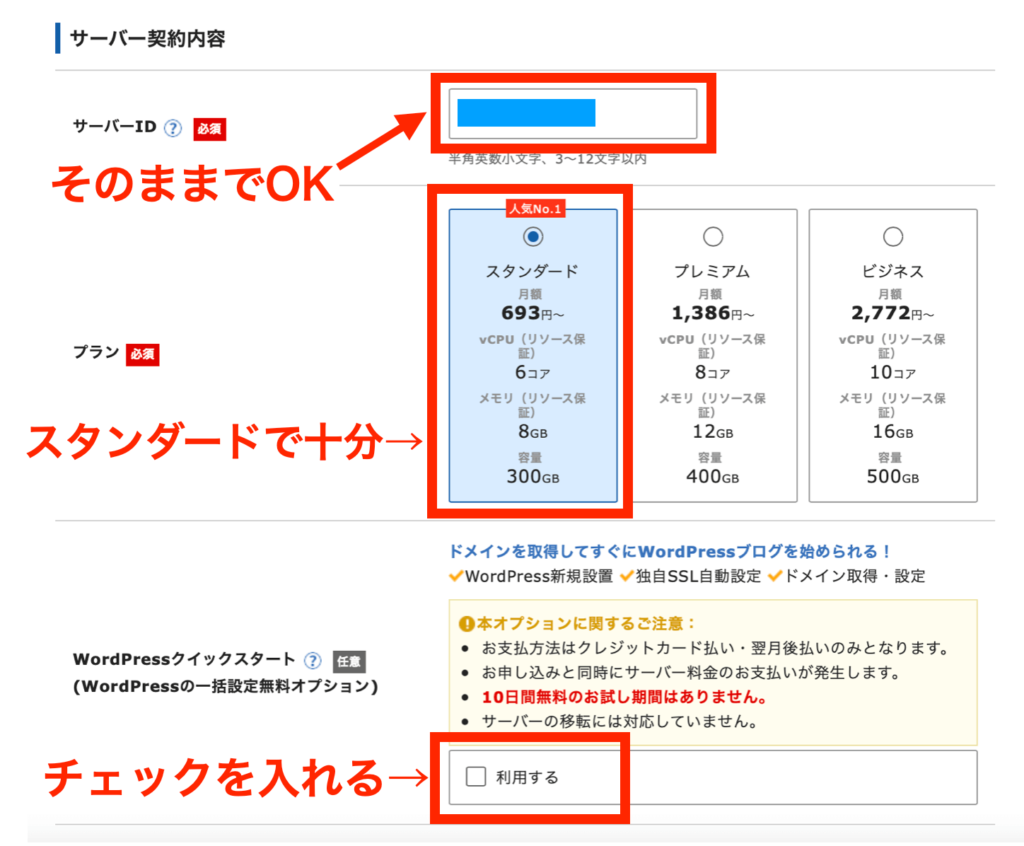Click the (WordPressの一括設定無料オプション) text
The width and height of the screenshot is (1024, 846).
pos(225,687)
